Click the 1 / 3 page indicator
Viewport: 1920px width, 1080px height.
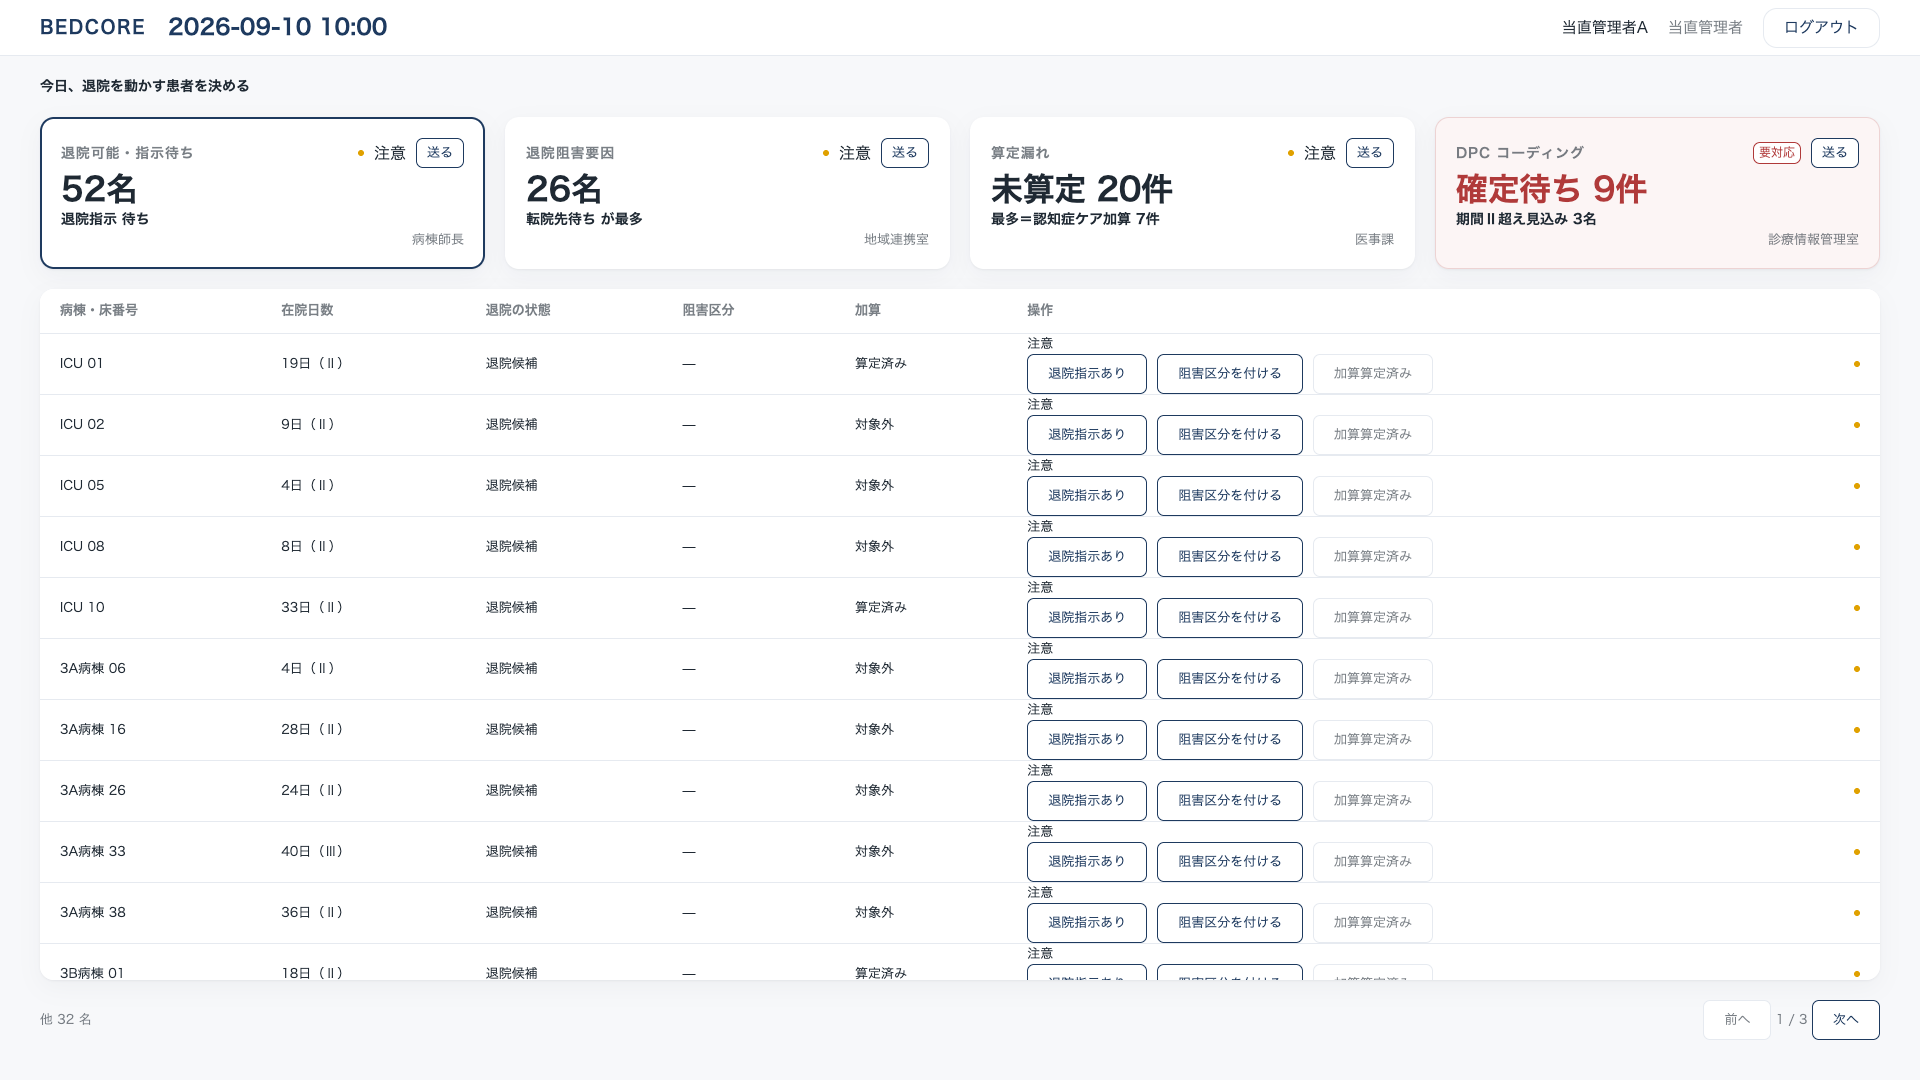pos(1791,1020)
